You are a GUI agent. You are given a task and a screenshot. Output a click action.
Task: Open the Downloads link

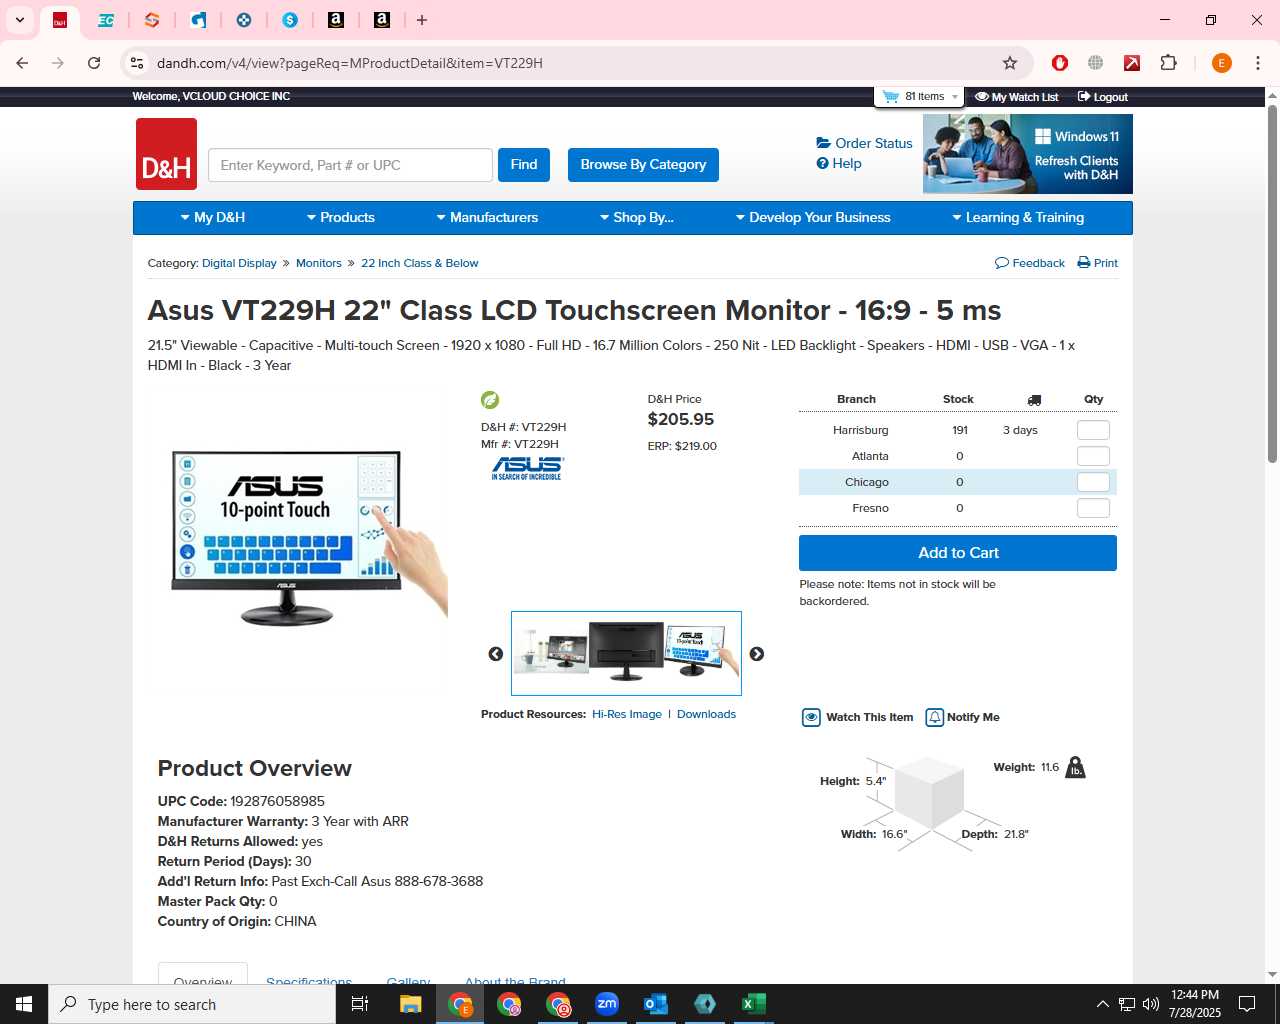706,714
